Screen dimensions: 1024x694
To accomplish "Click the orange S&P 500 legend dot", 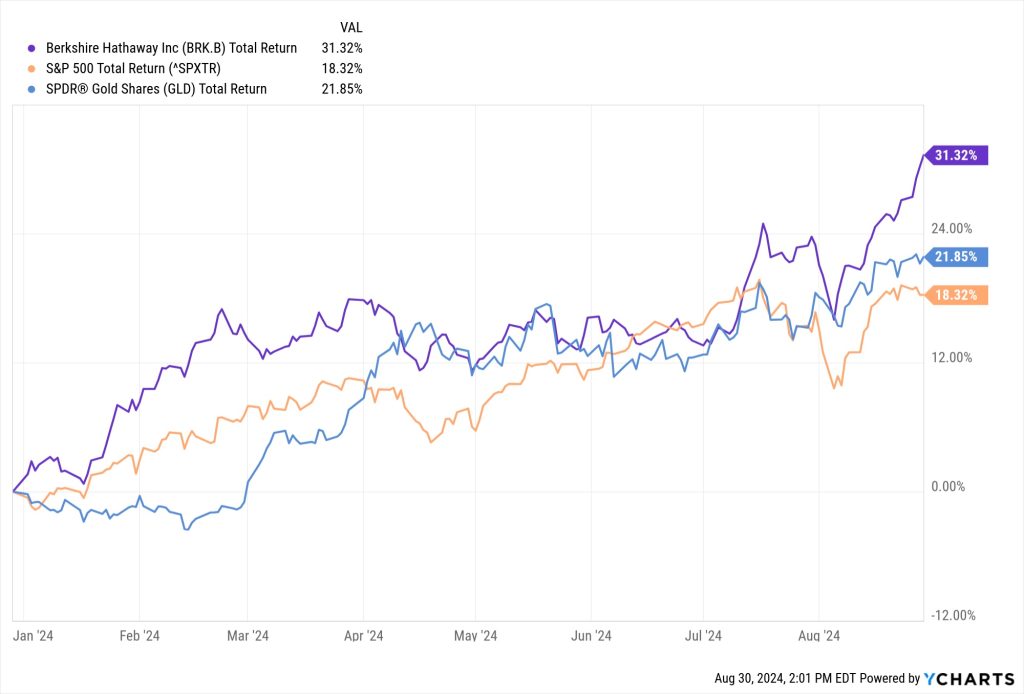I will click(x=33, y=68).
